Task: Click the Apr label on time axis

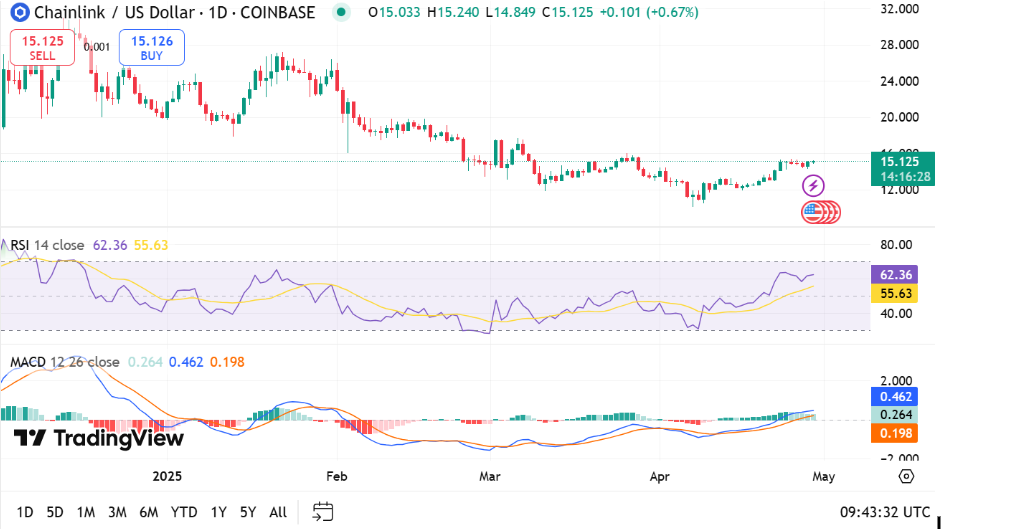Action: point(660,476)
